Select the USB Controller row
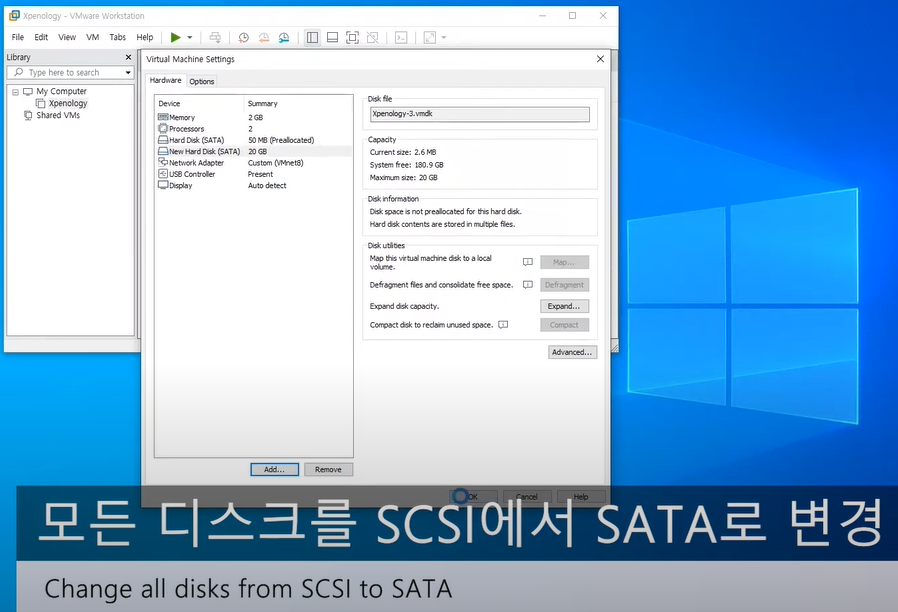The width and height of the screenshot is (898, 612). pos(254,175)
